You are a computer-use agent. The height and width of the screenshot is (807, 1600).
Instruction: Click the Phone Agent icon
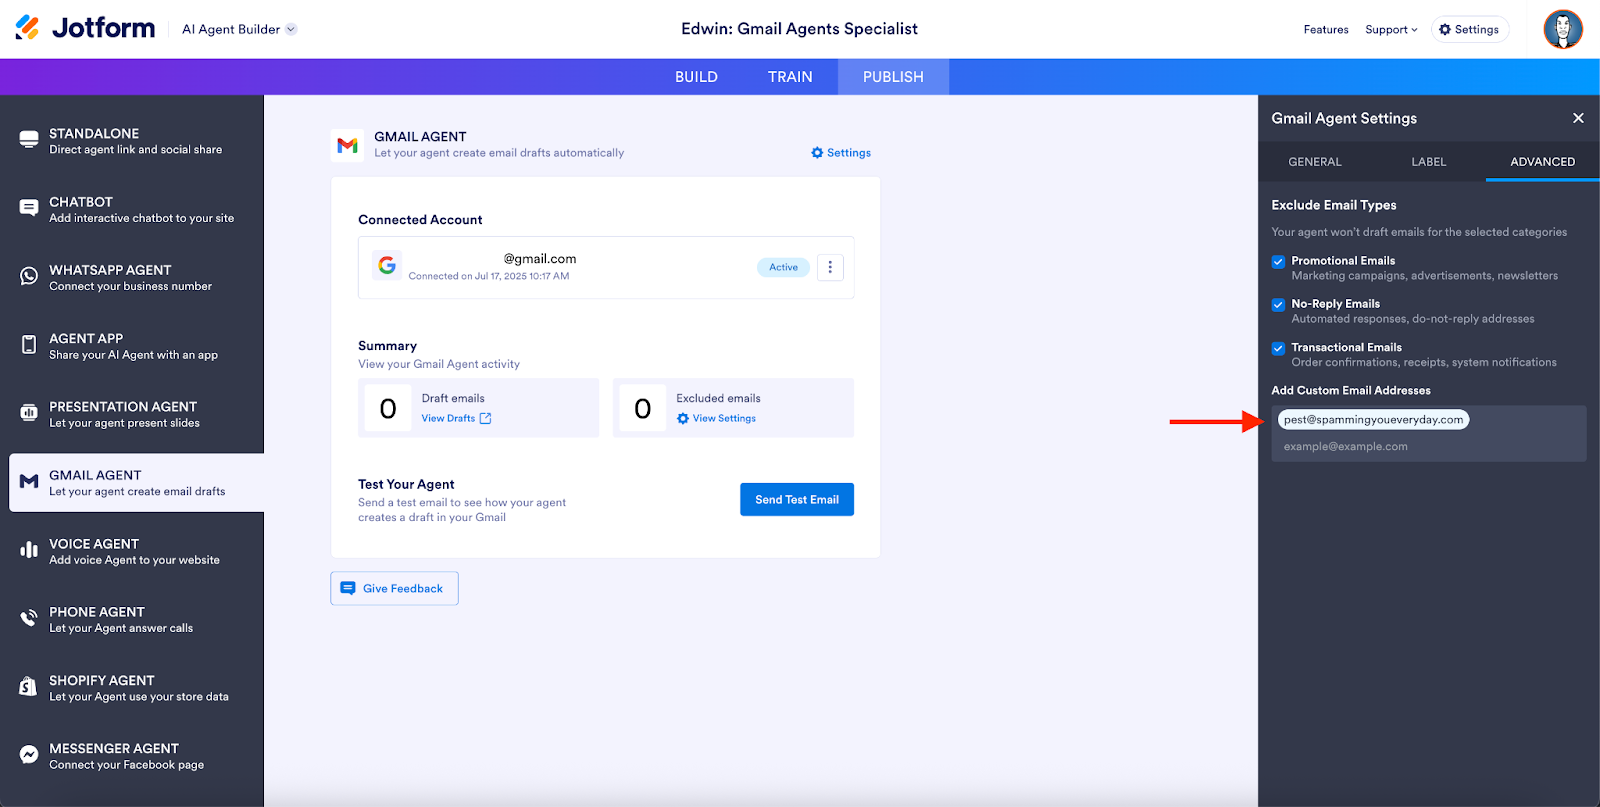click(29, 619)
